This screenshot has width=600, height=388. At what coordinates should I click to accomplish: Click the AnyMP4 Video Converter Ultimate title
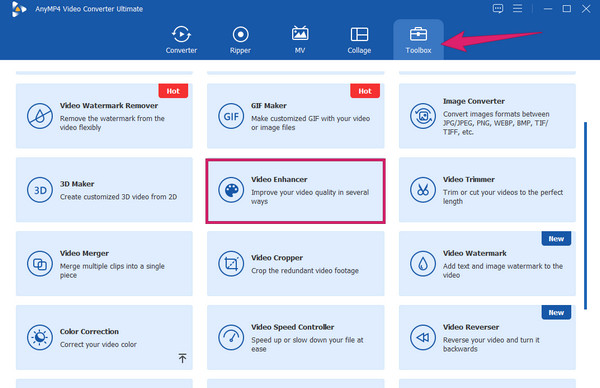89,9
